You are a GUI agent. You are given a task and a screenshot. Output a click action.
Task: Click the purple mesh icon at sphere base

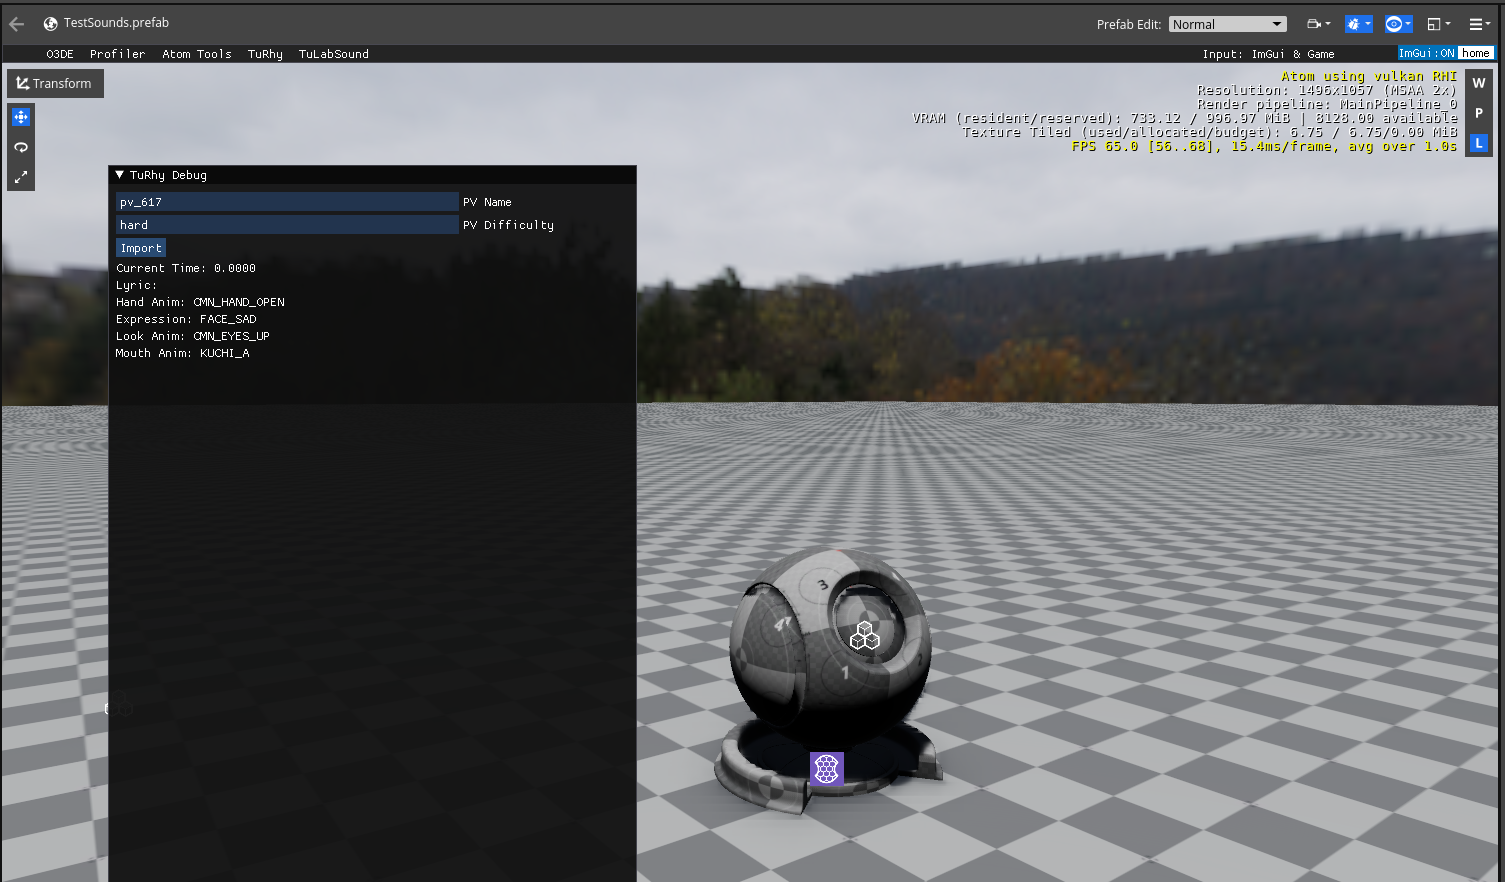click(x=826, y=769)
